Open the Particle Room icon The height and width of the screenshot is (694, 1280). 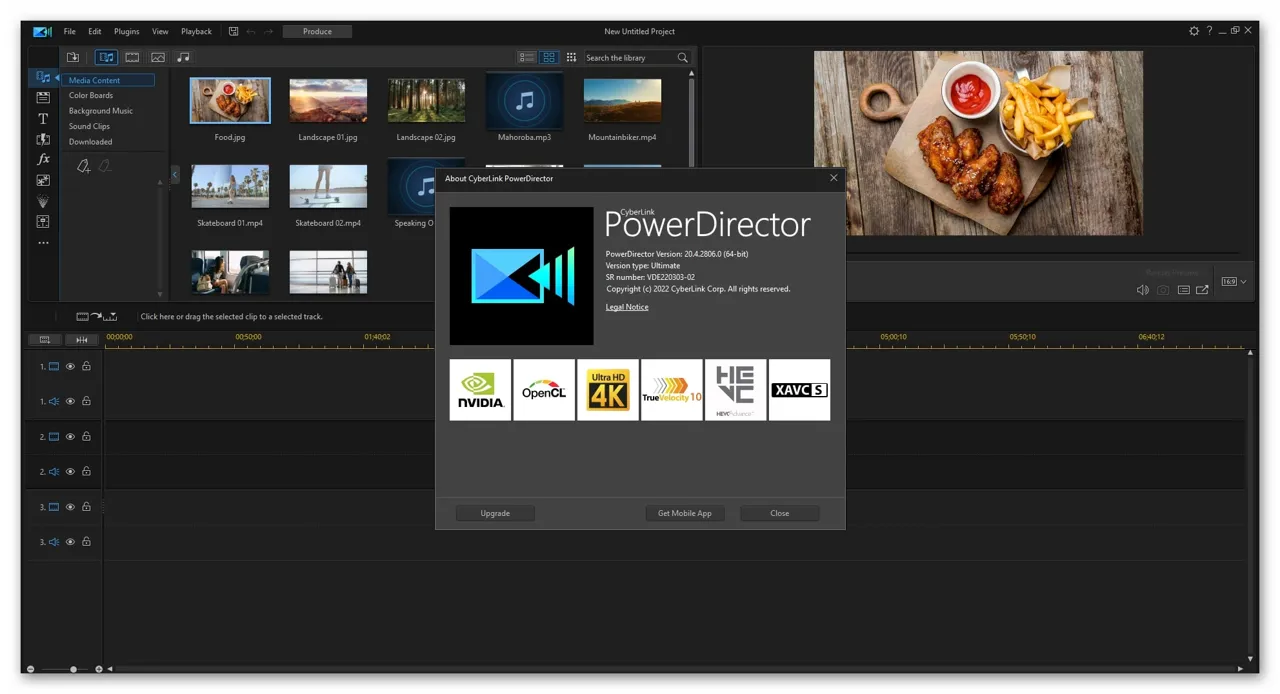pos(43,201)
